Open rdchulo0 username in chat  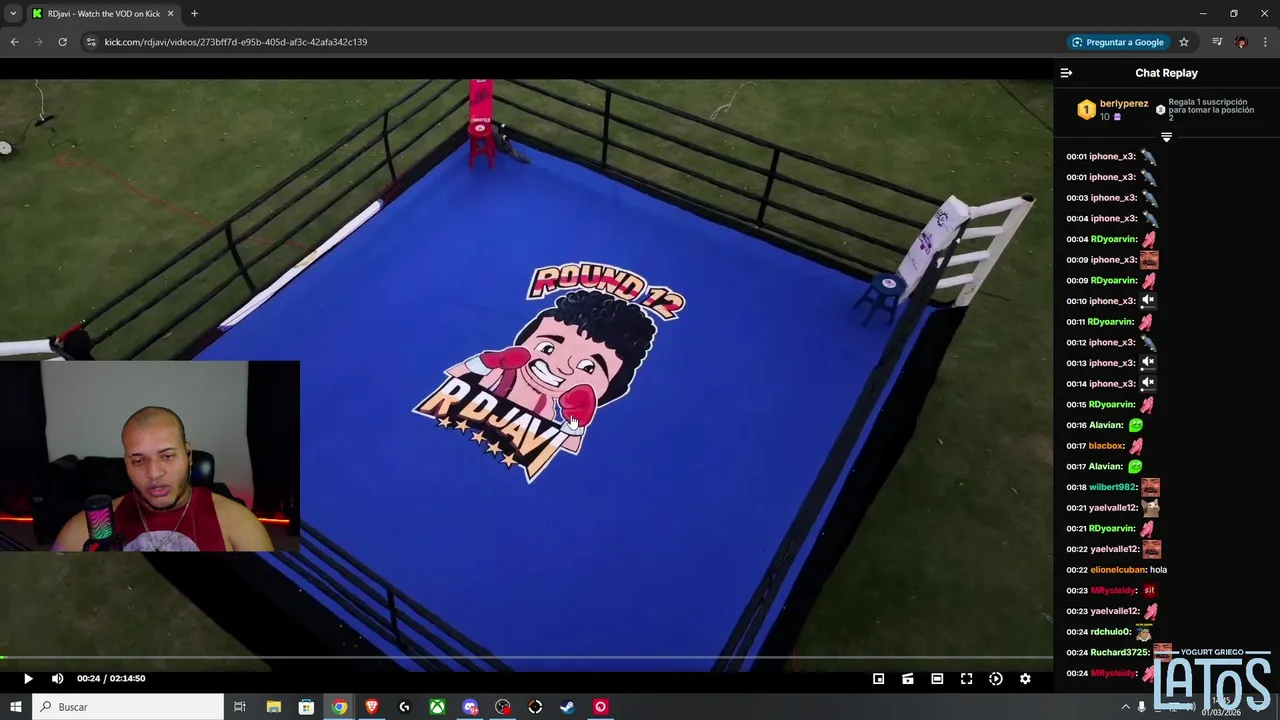(x=1111, y=632)
